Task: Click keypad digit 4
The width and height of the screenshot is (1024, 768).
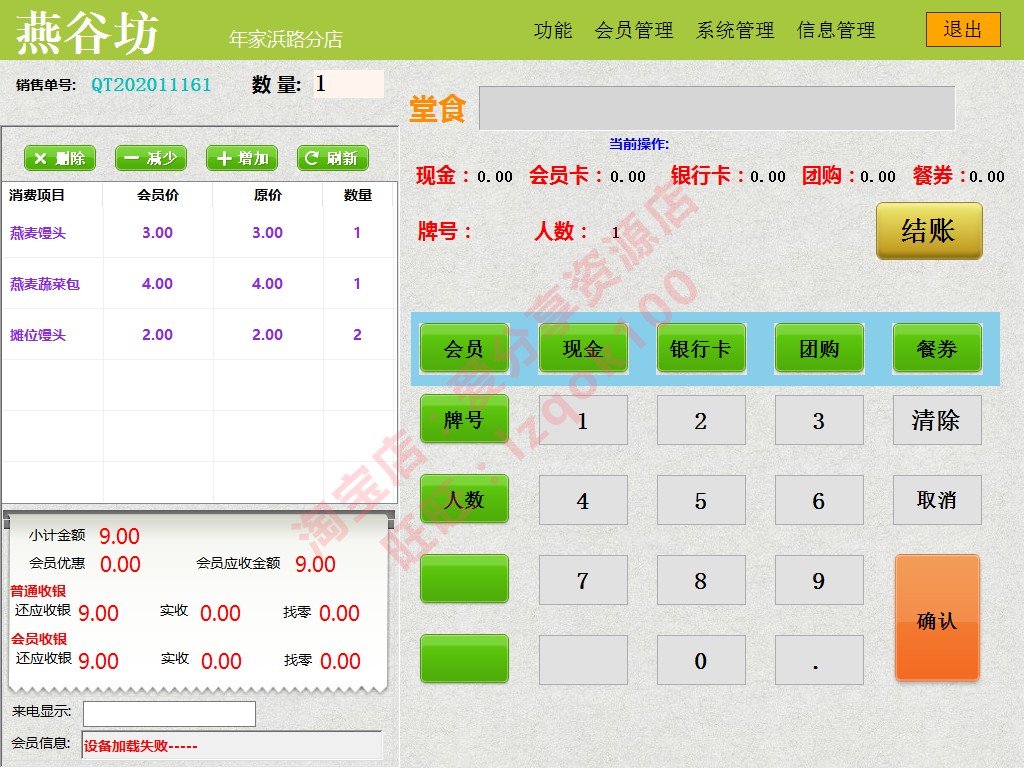Action: click(583, 500)
